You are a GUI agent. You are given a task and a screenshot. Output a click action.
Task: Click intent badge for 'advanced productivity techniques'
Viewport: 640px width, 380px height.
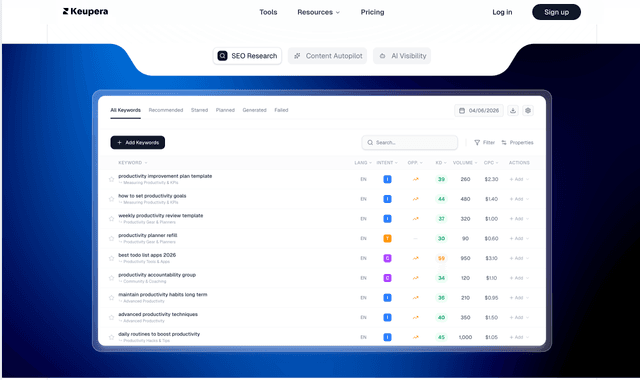click(387, 318)
